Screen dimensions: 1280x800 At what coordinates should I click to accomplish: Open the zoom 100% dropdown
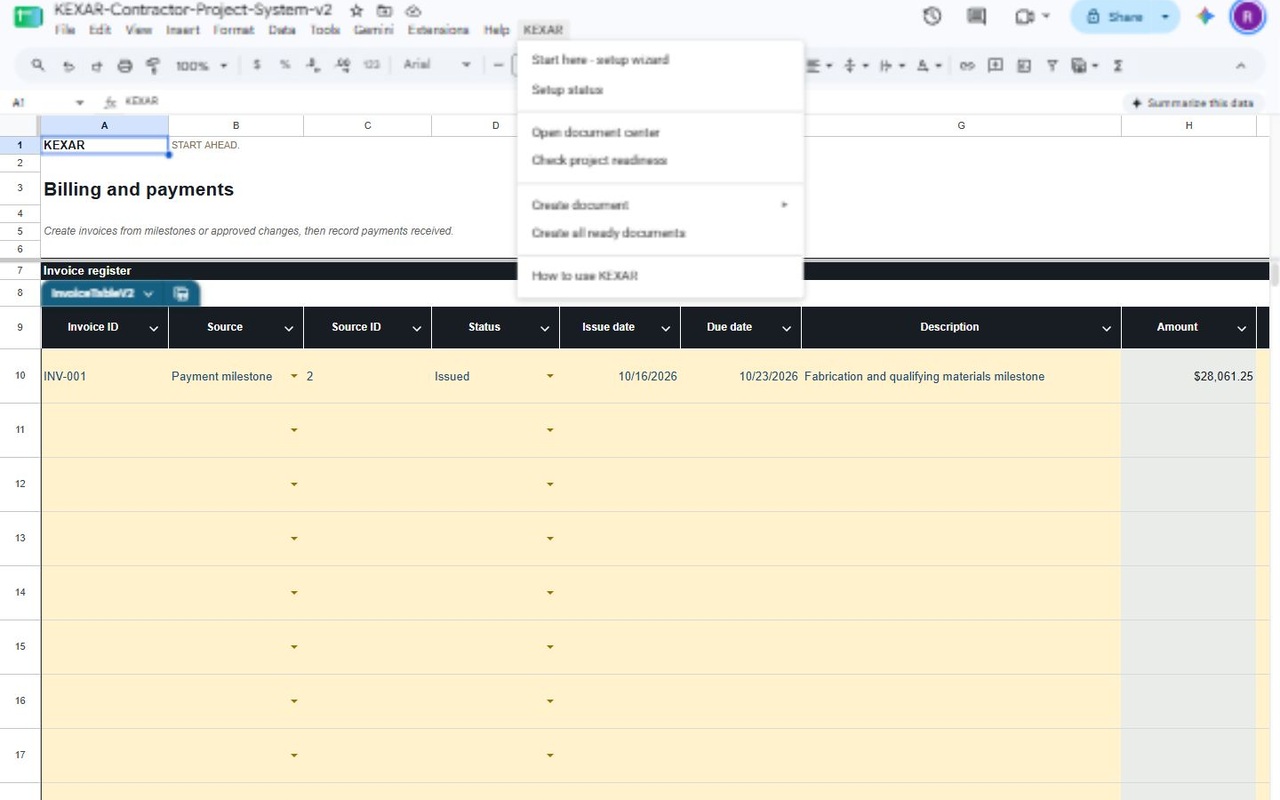tap(202, 66)
